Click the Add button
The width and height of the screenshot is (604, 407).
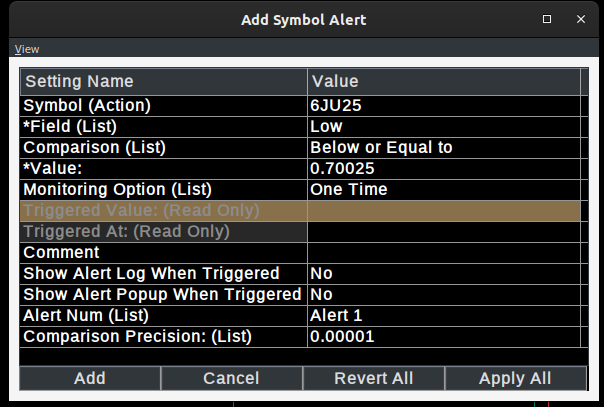[89, 378]
